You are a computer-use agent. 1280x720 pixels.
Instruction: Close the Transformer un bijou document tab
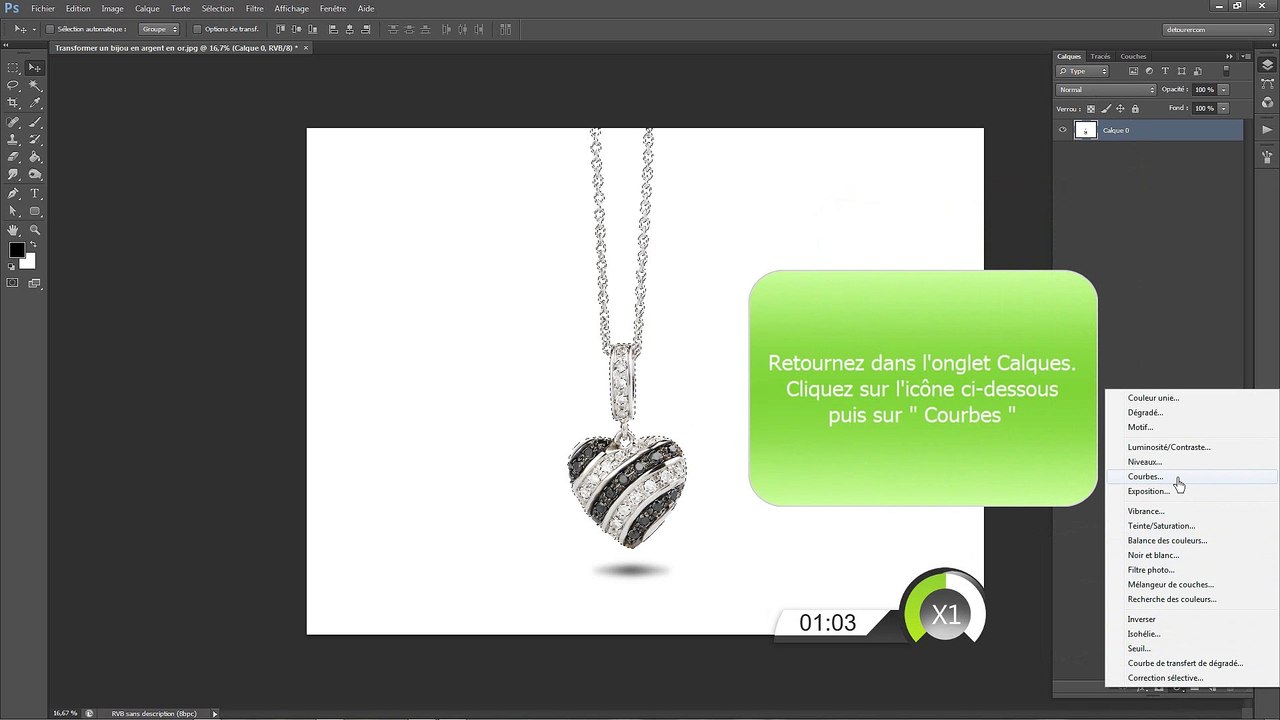pyautogui.click(x=306, y=47)
